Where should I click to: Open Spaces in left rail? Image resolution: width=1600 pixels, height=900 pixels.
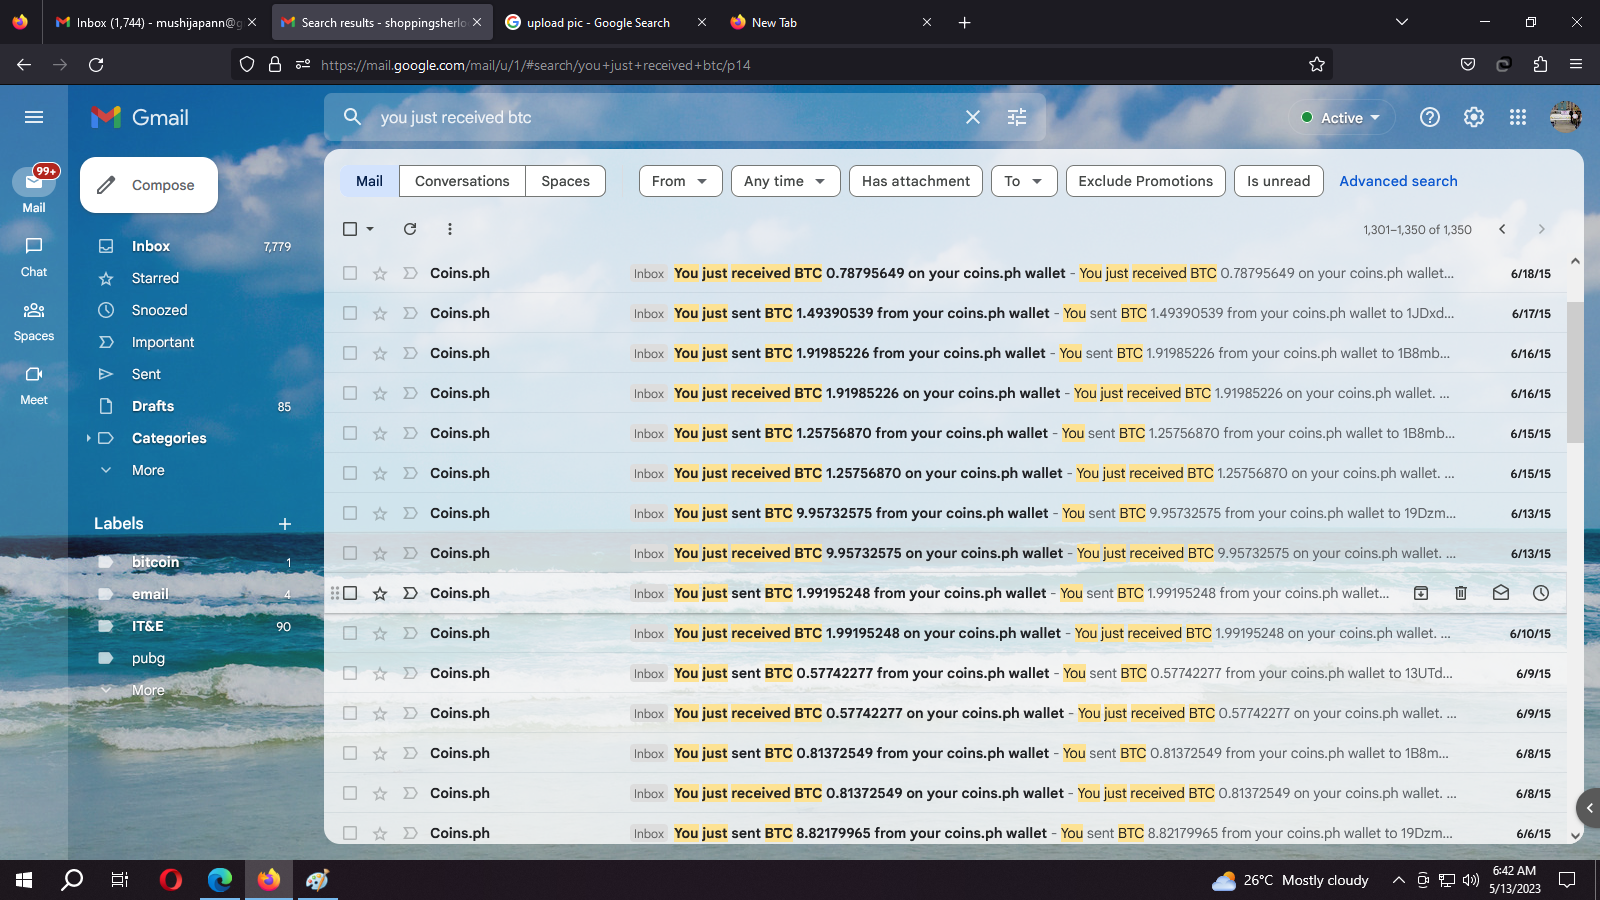(x=34, y=321)
